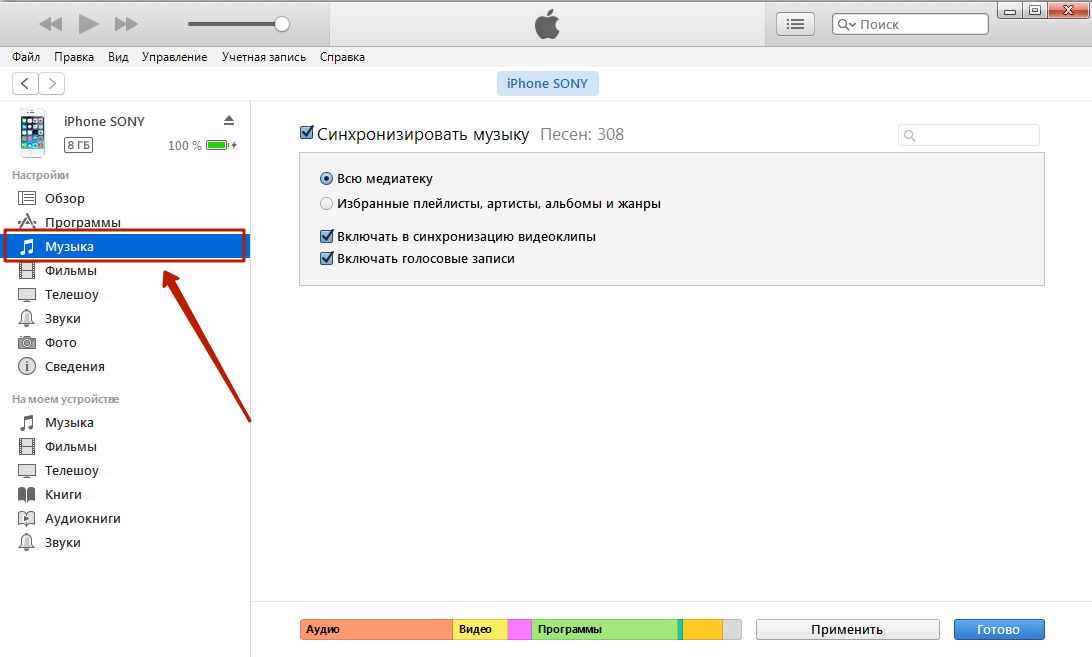Click the Звуки bell icon under Настройки

26,318
